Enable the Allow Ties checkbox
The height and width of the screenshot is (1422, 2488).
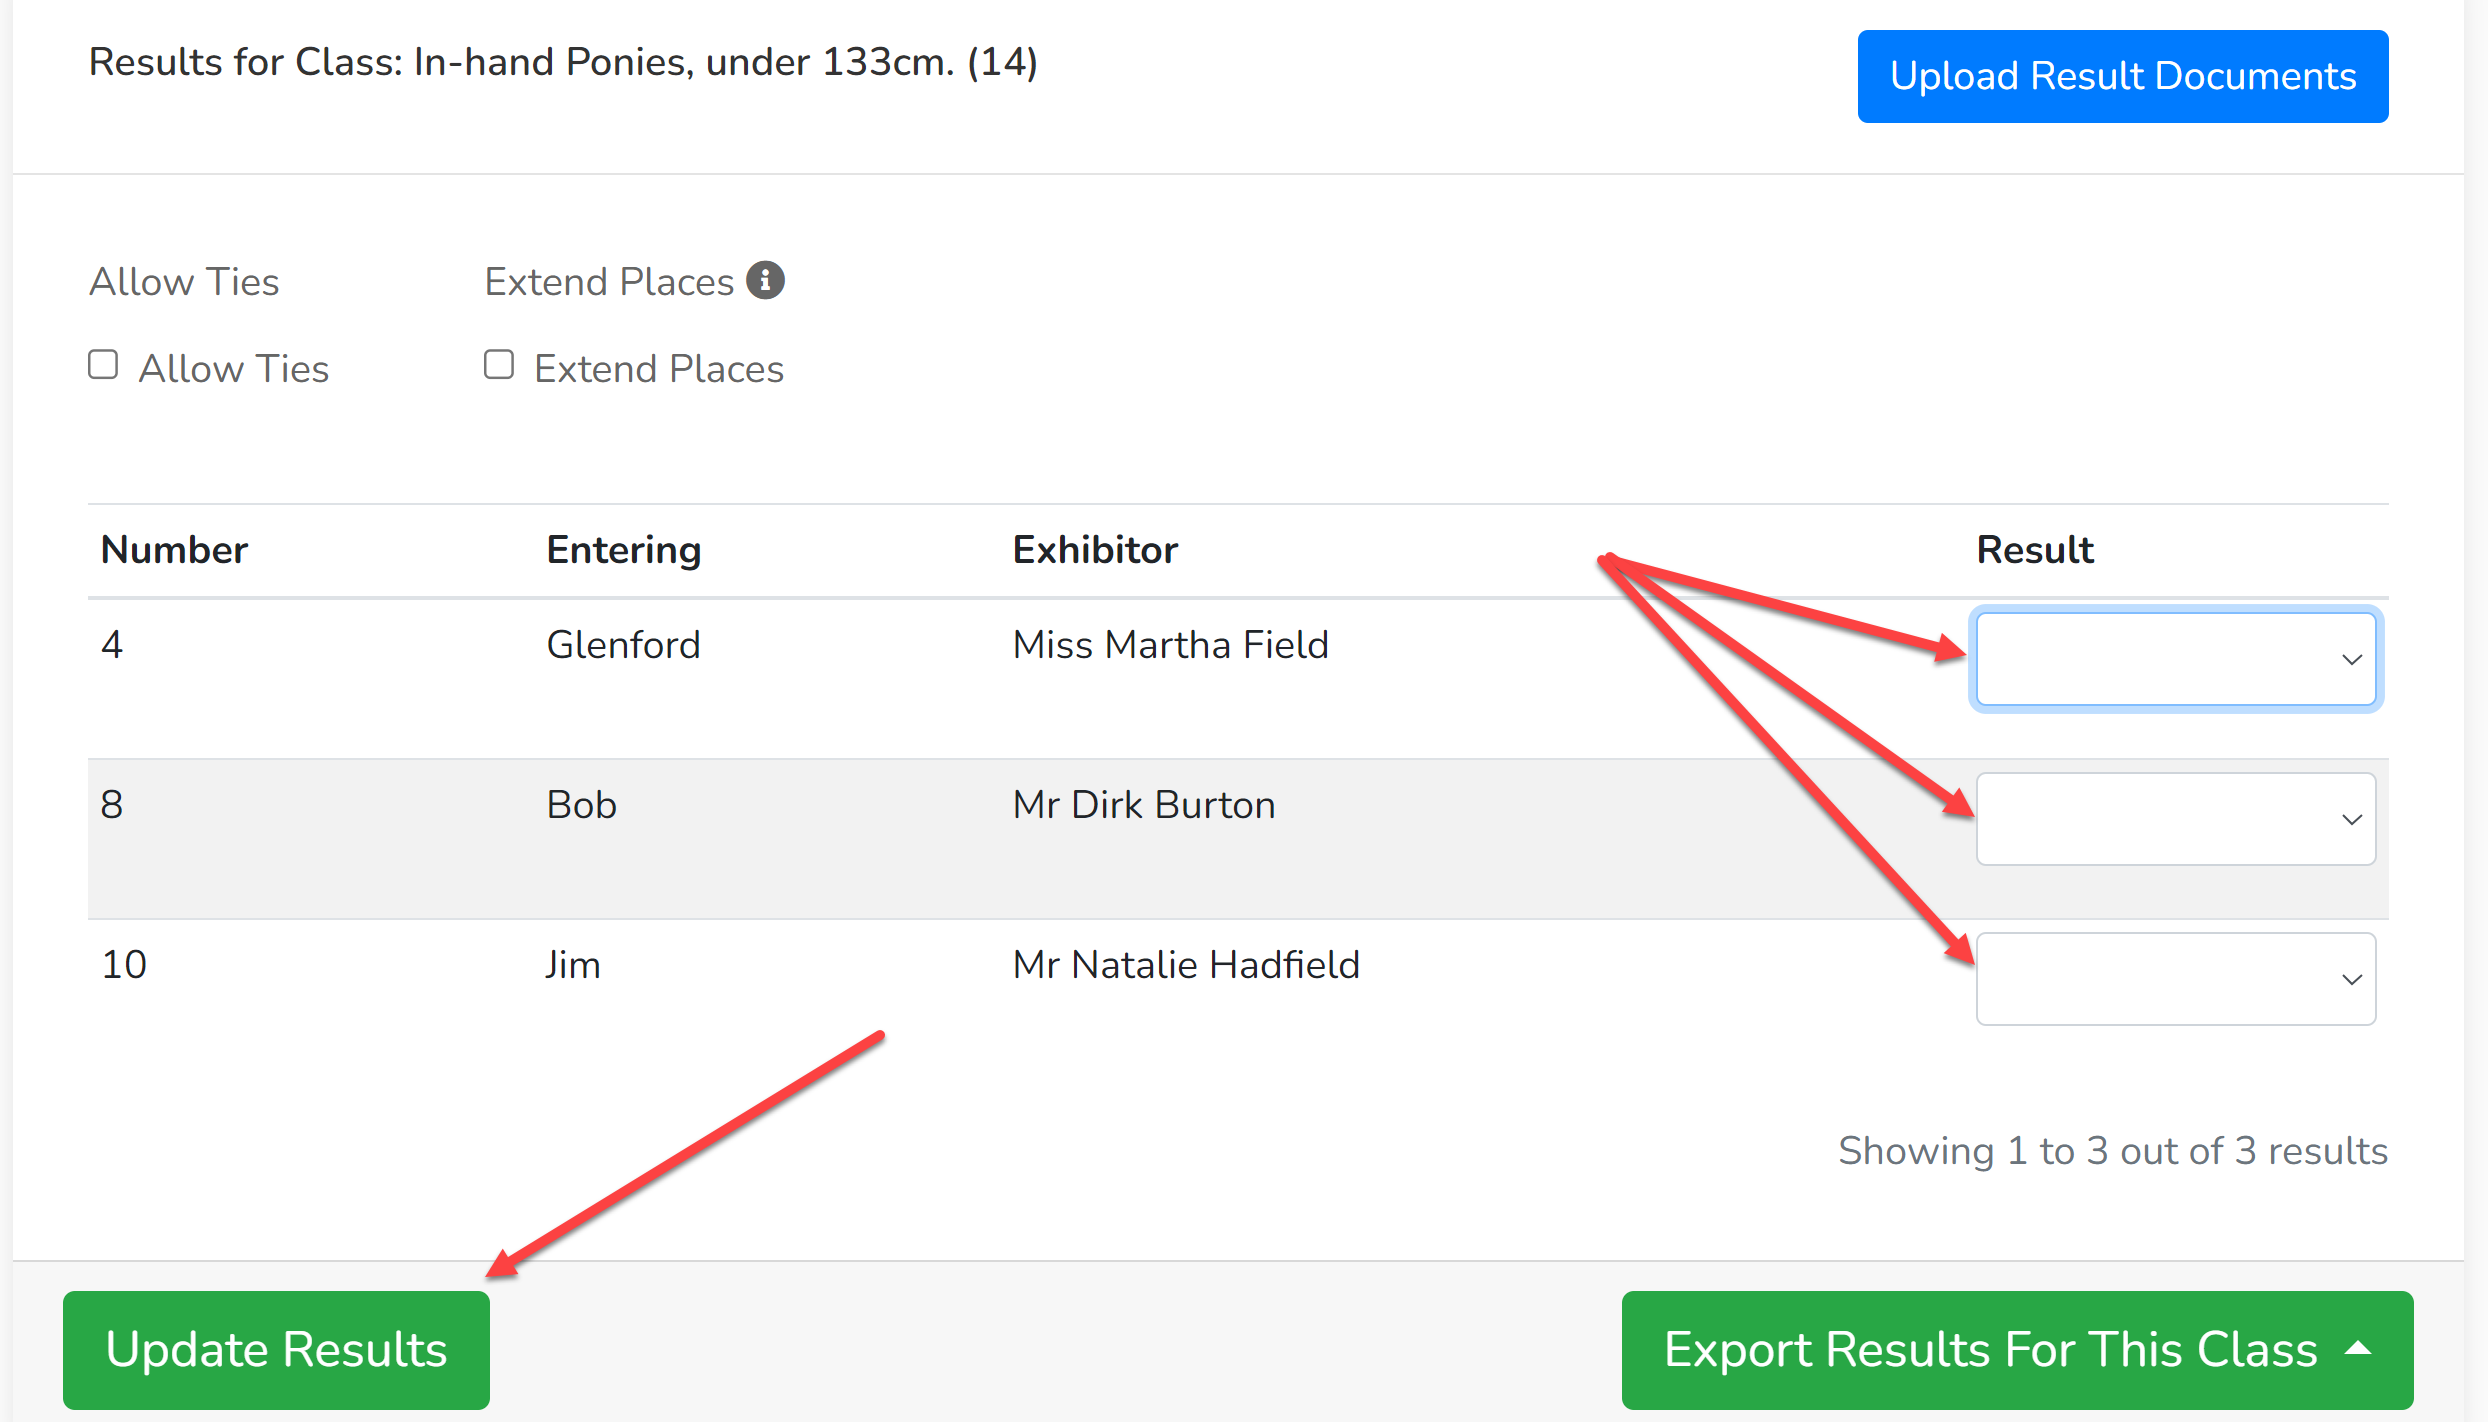[x=103, y=365]
